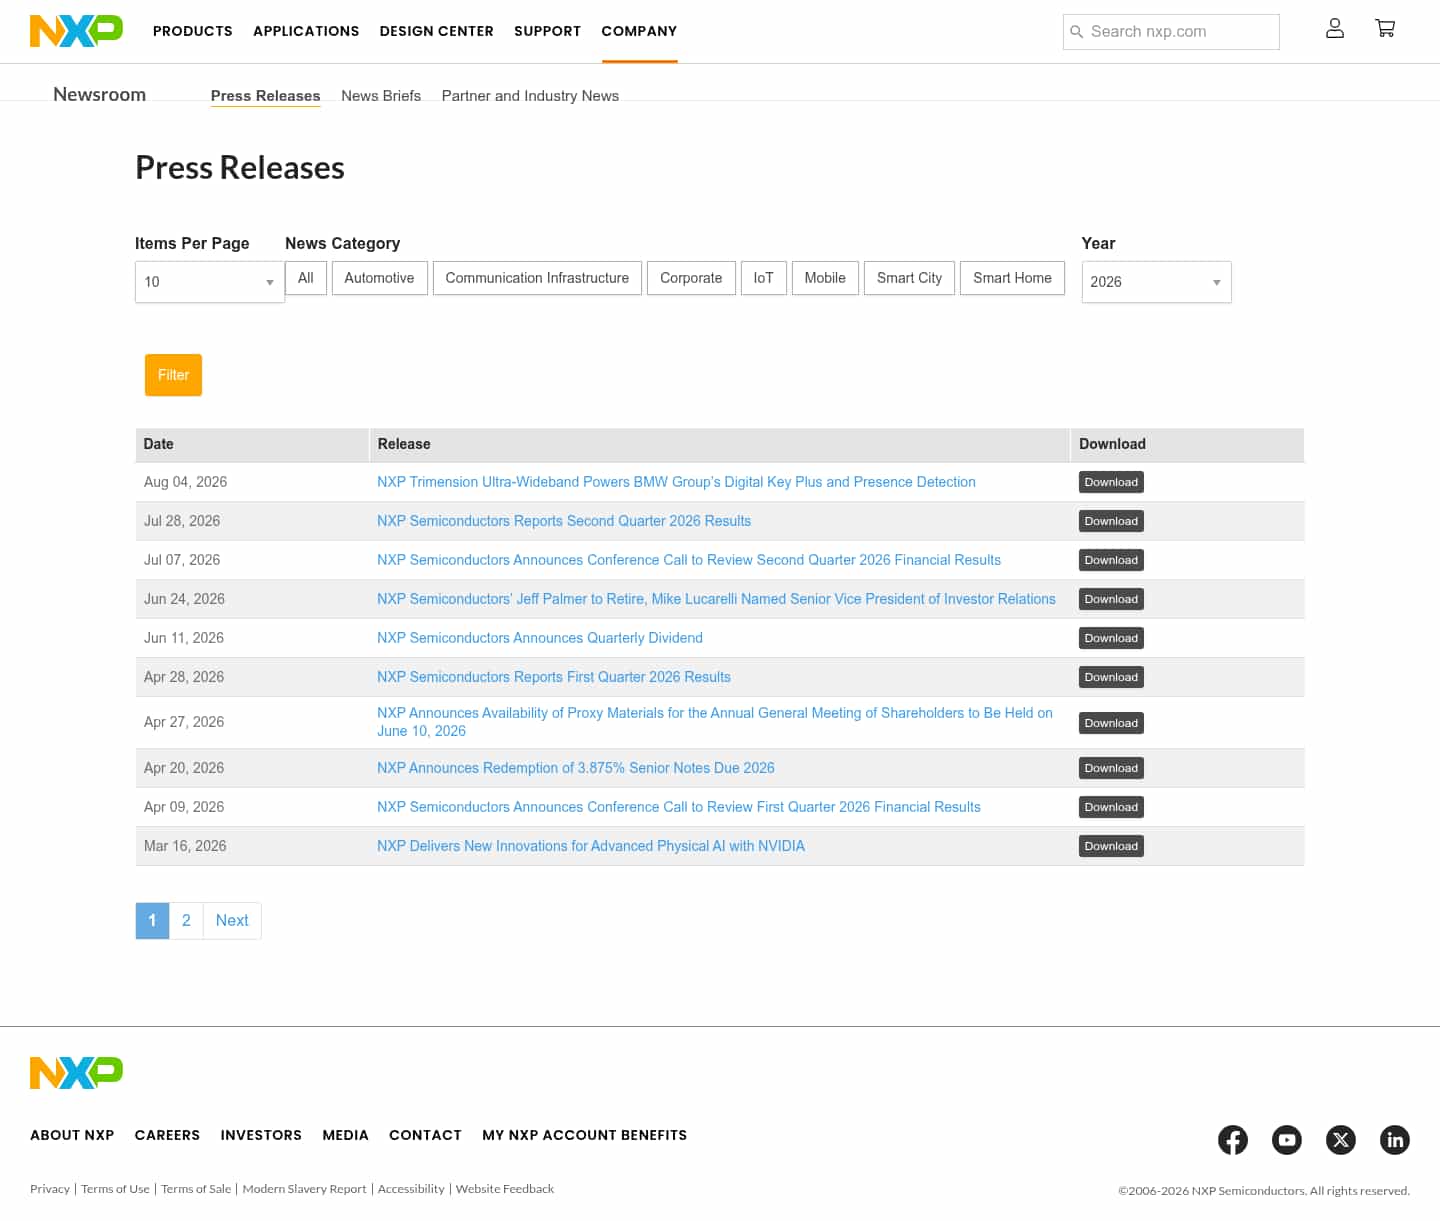The width and height of the screenshot is (1440, 1221).
Task: Click the NXP logo in the header
Action: [x=76, y=31]
